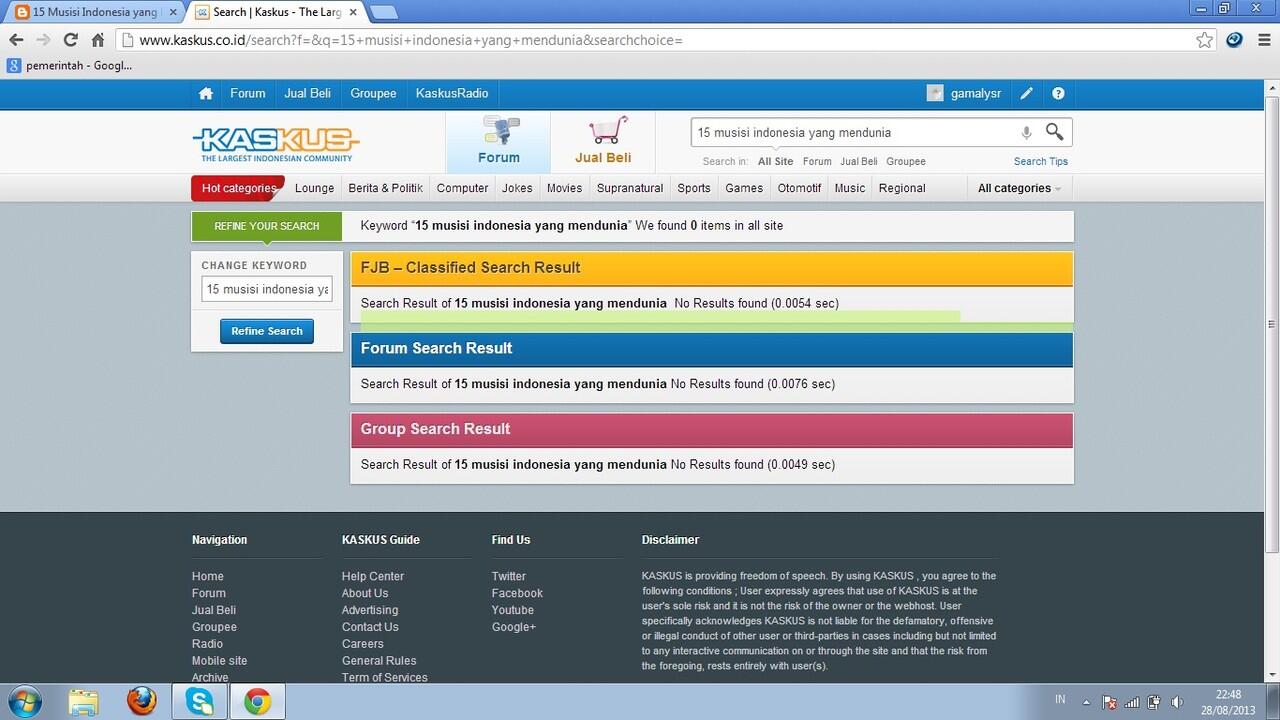This screenshot has width=1280, height=720.
Task: Click the volume speaker tray icon
Action: pyautogui.click(x=1177, y=702)
